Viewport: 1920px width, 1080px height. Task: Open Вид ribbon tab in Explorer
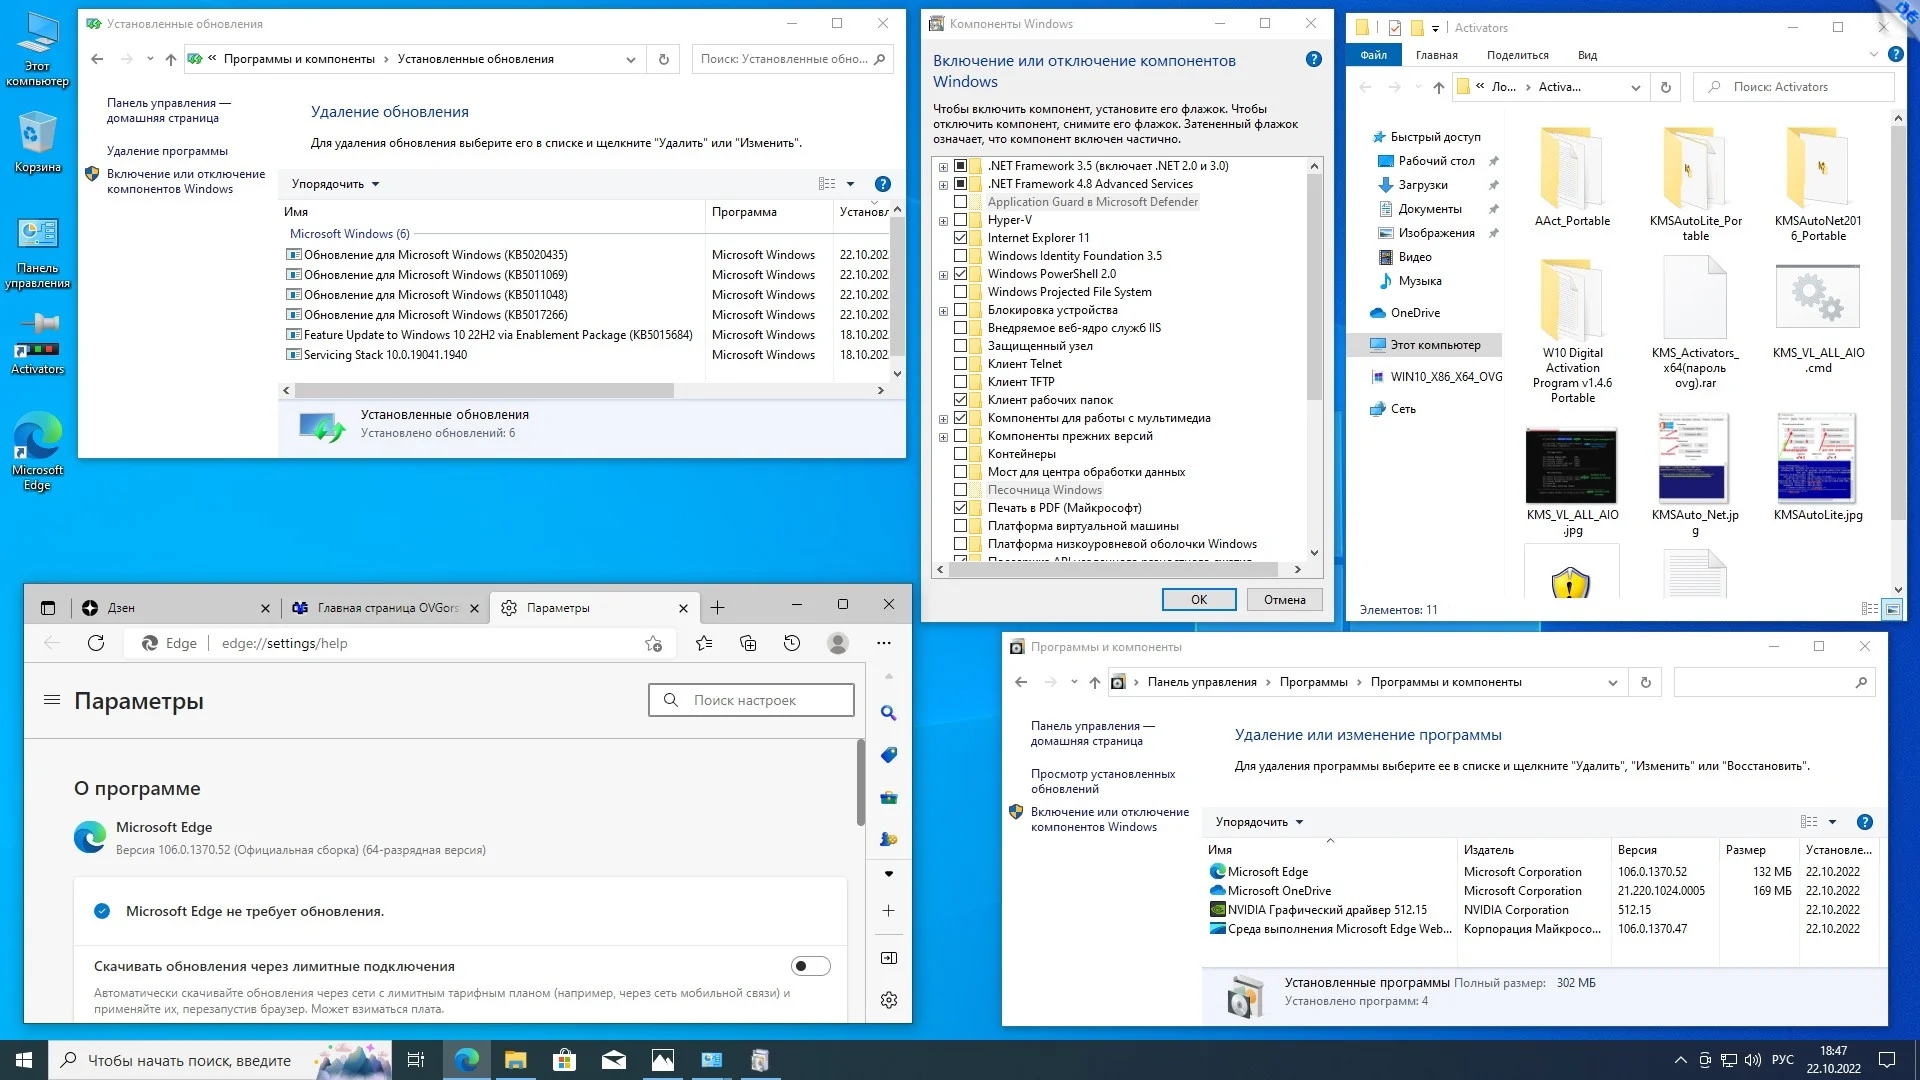point(1587,55)
